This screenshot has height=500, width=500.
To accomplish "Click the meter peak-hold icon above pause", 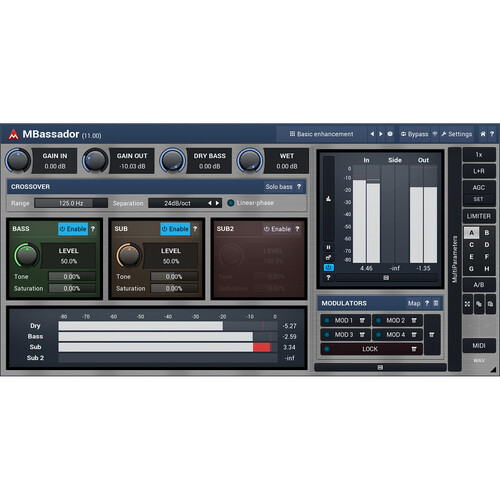I will click(328, 199).
